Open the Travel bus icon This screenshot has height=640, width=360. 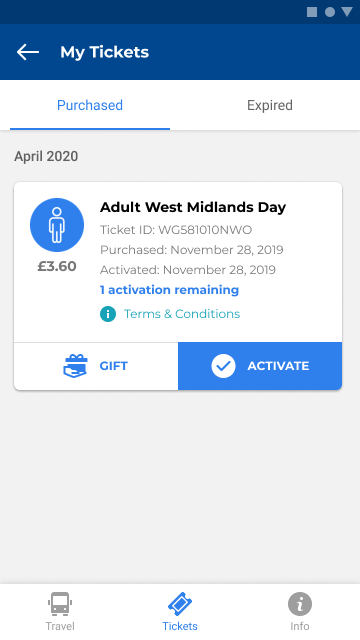click(60, 604)
